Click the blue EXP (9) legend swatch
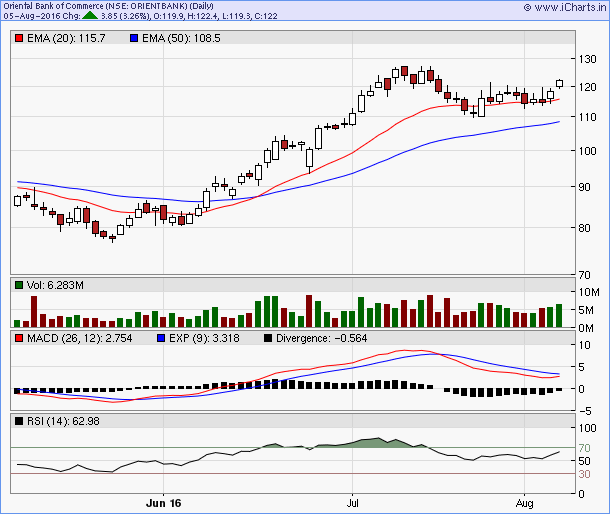 coord(161,338)
